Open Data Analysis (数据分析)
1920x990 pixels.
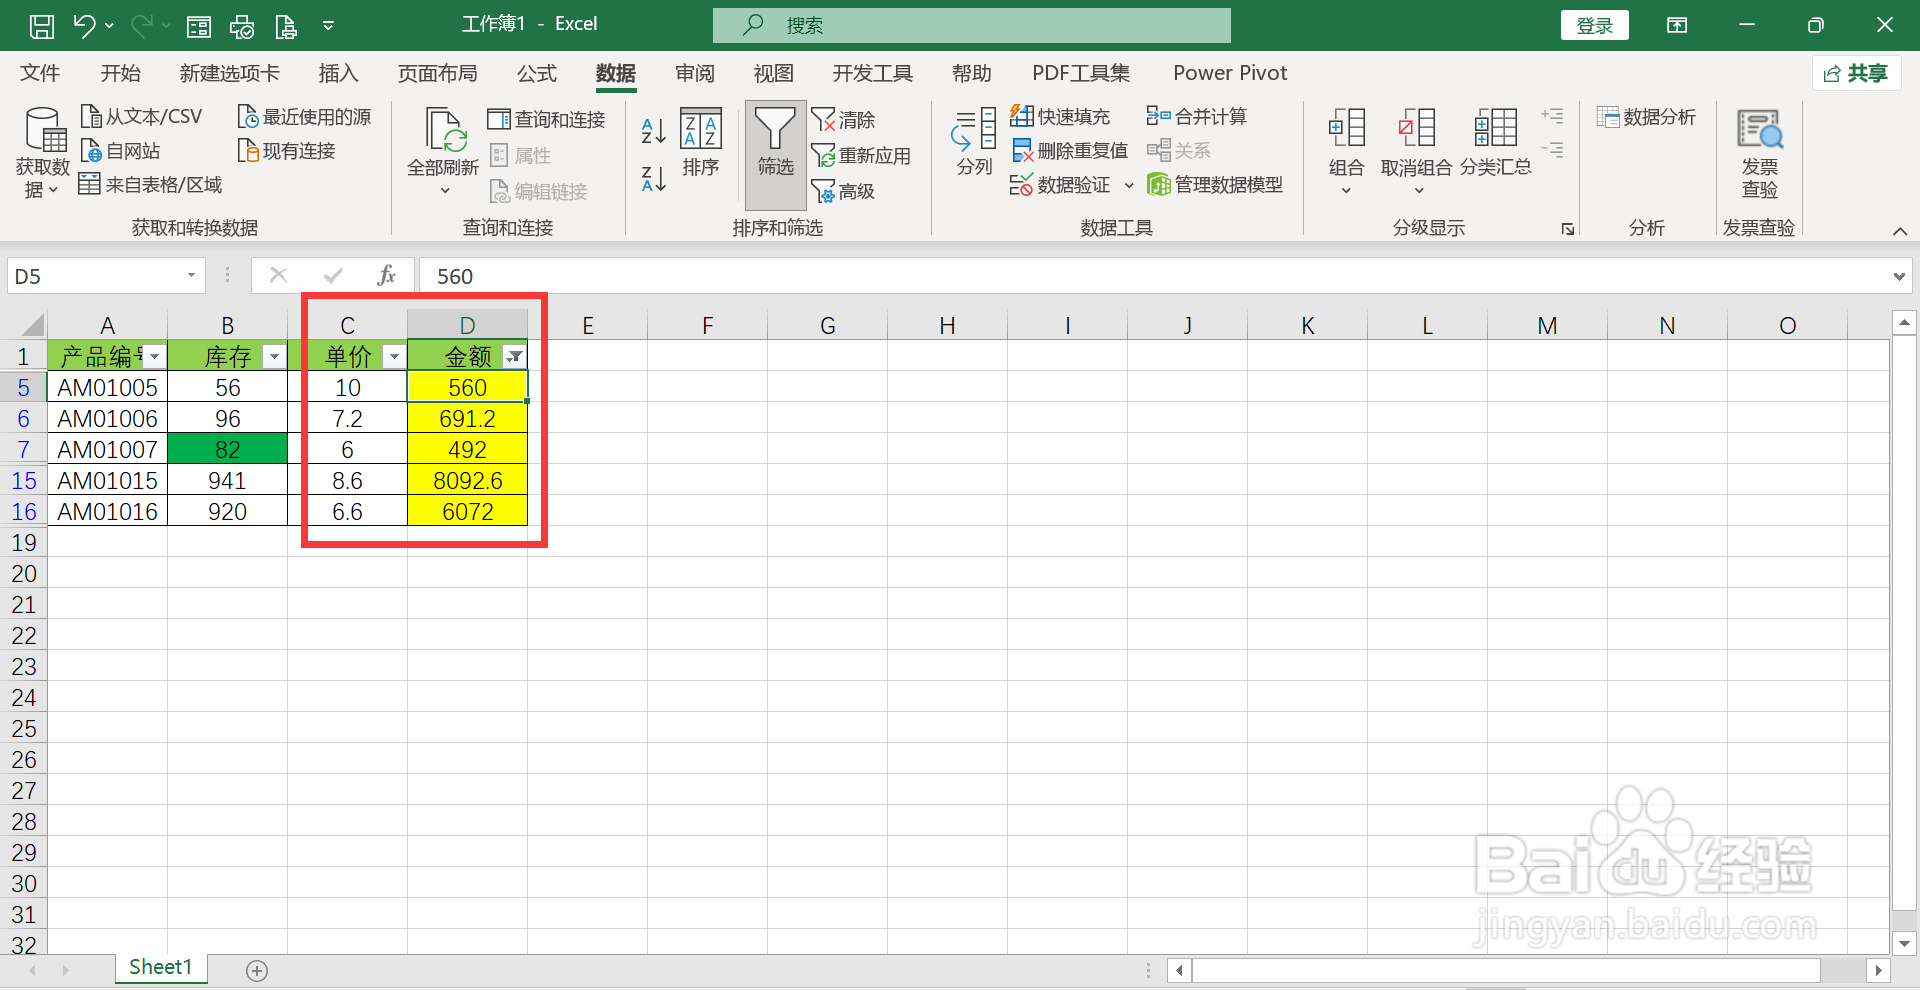coord(1646,117)
